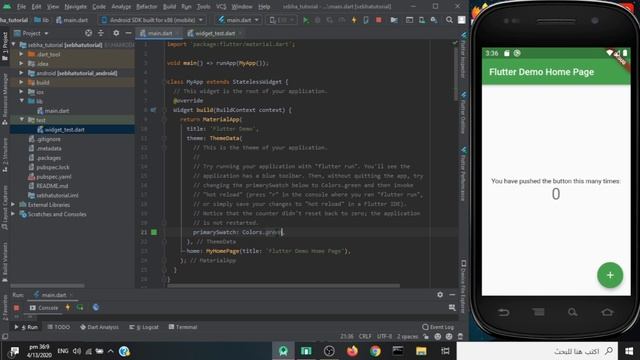This screenshot has width=640, height=360.
Task: Open Chrome from the taskbar
Action: click(375, 351)
